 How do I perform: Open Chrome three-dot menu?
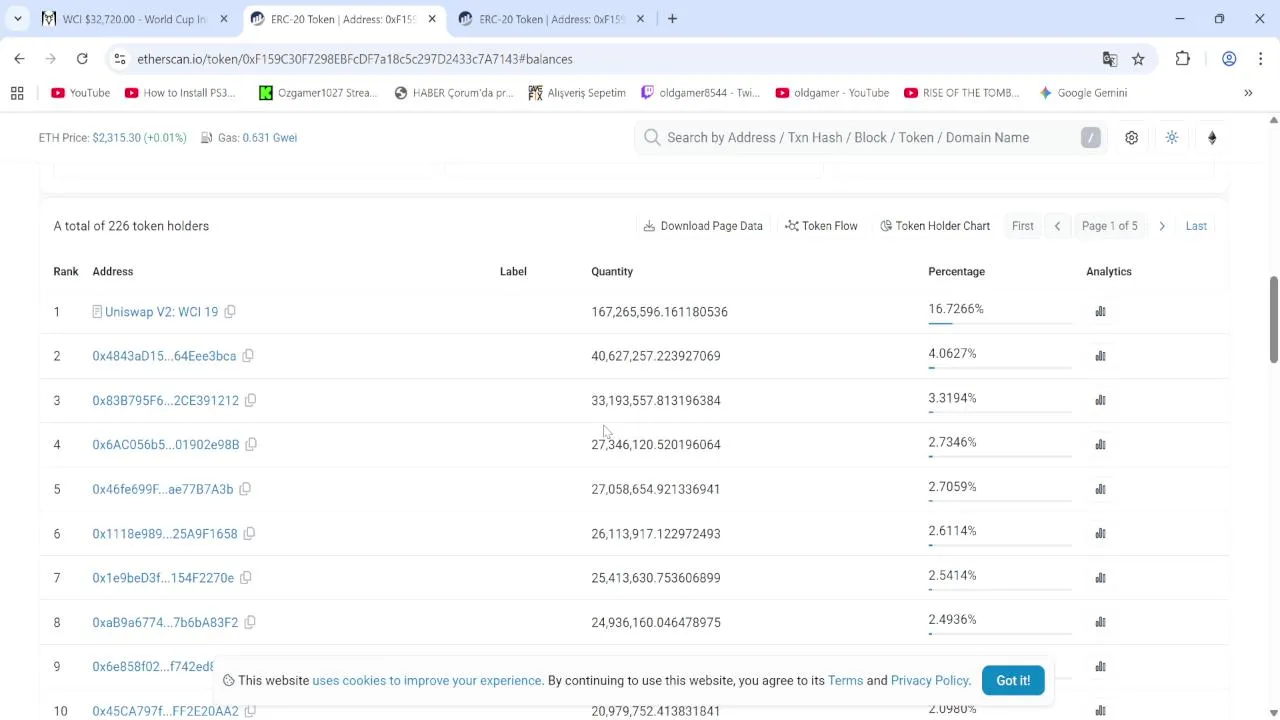(x=1259, y=59)
